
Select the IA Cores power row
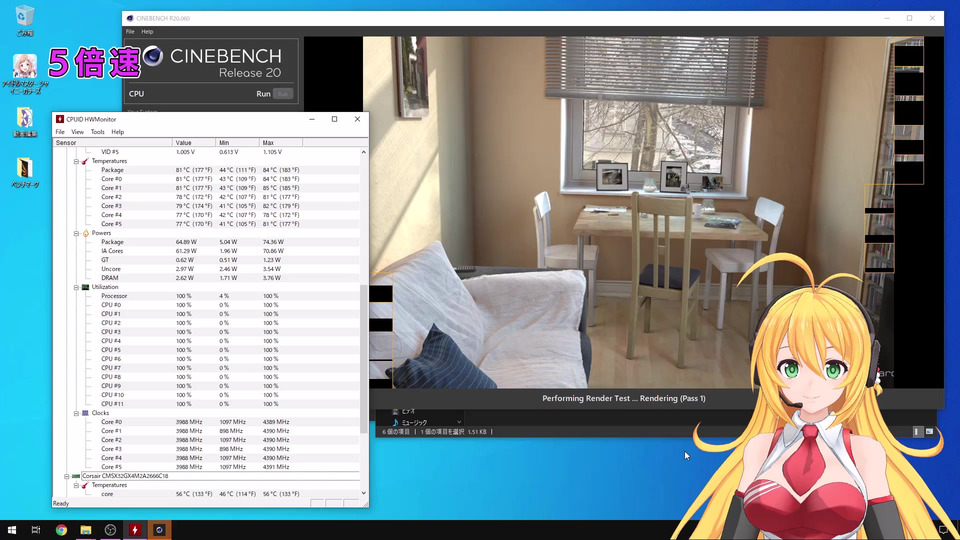click(x=206, y=251)
